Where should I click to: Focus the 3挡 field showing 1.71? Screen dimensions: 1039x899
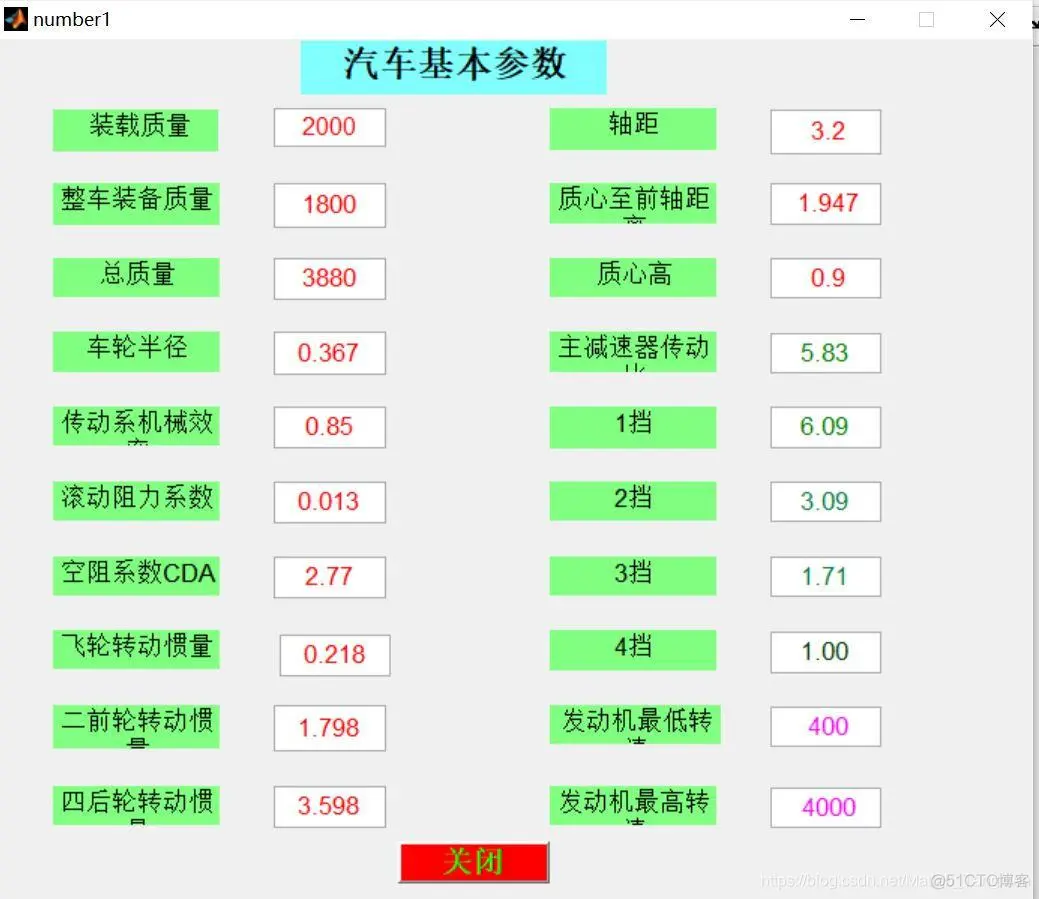point(826,577)
